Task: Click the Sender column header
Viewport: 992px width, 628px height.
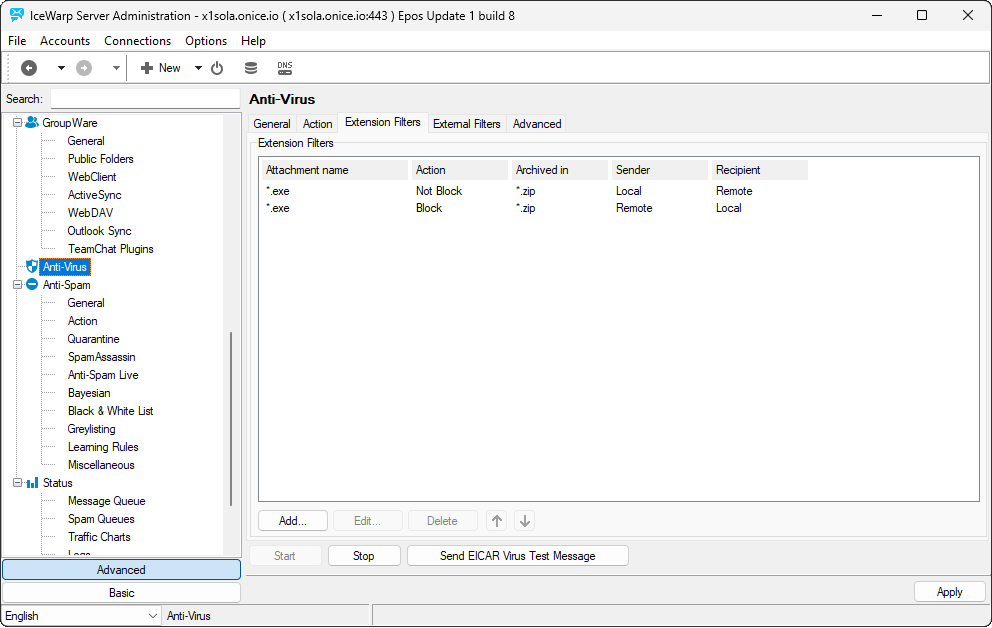Action: click(659, 170)
